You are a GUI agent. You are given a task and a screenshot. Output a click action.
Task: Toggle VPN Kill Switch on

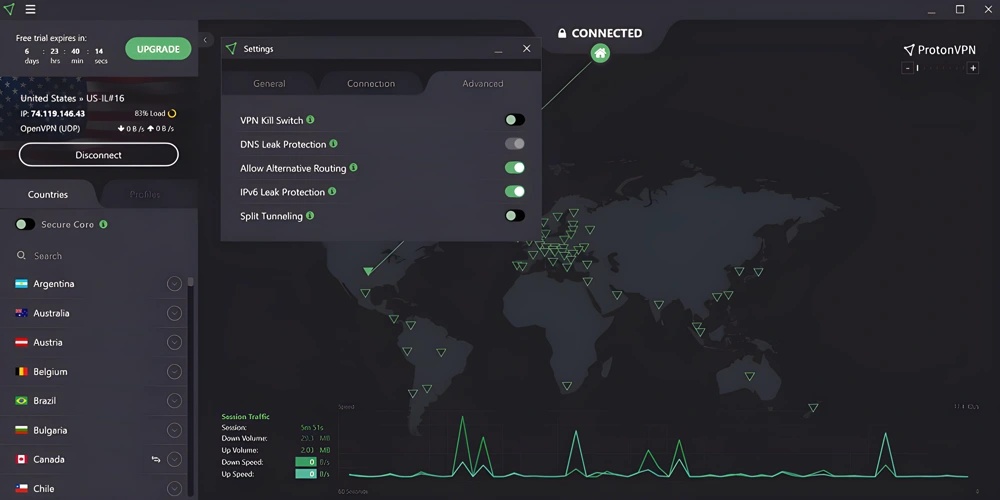[x=515, y=120]
